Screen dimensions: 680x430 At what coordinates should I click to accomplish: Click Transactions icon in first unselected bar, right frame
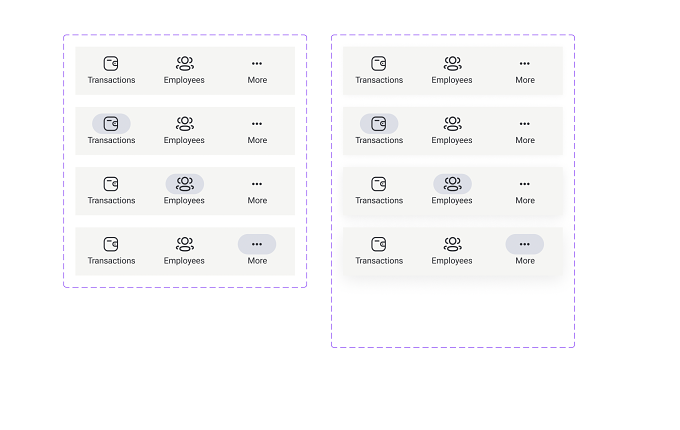pos(379,64)
